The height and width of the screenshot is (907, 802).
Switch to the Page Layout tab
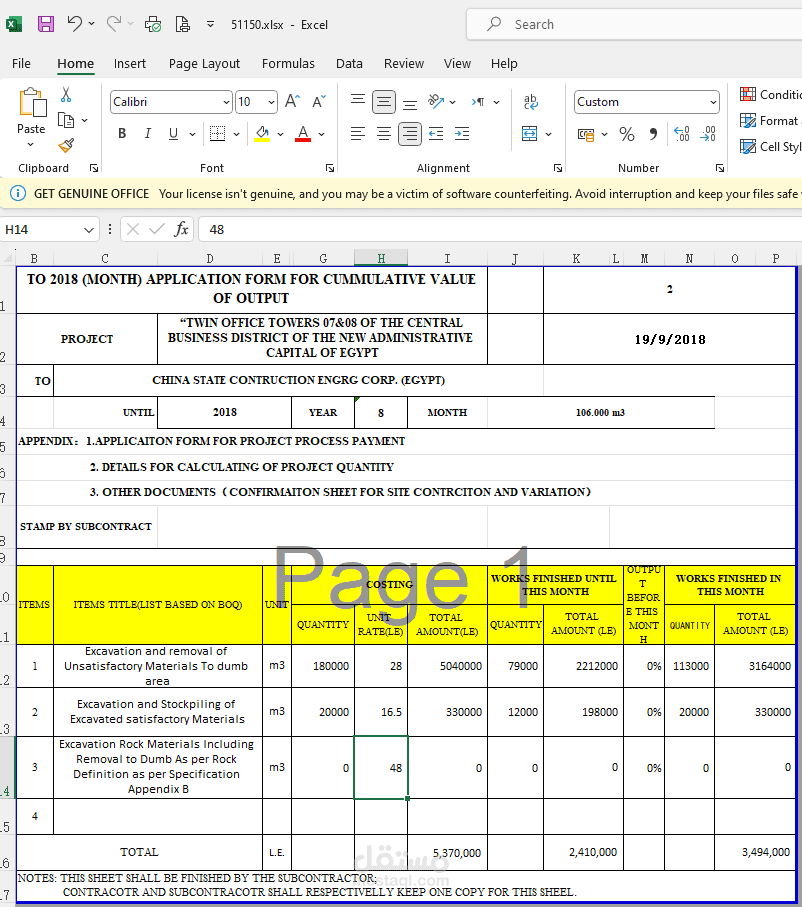(204, 64)
